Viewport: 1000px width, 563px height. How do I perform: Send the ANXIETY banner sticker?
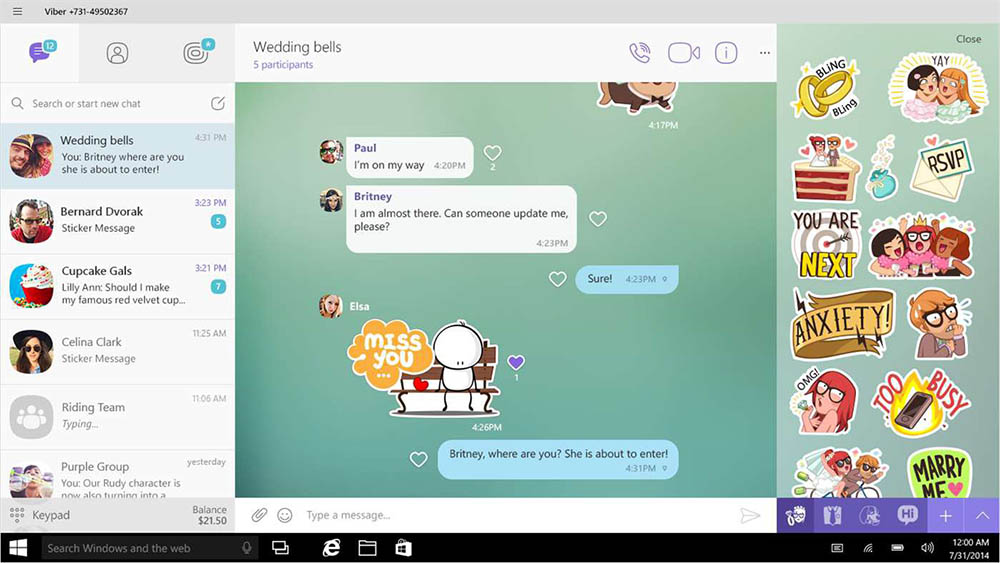842,324
